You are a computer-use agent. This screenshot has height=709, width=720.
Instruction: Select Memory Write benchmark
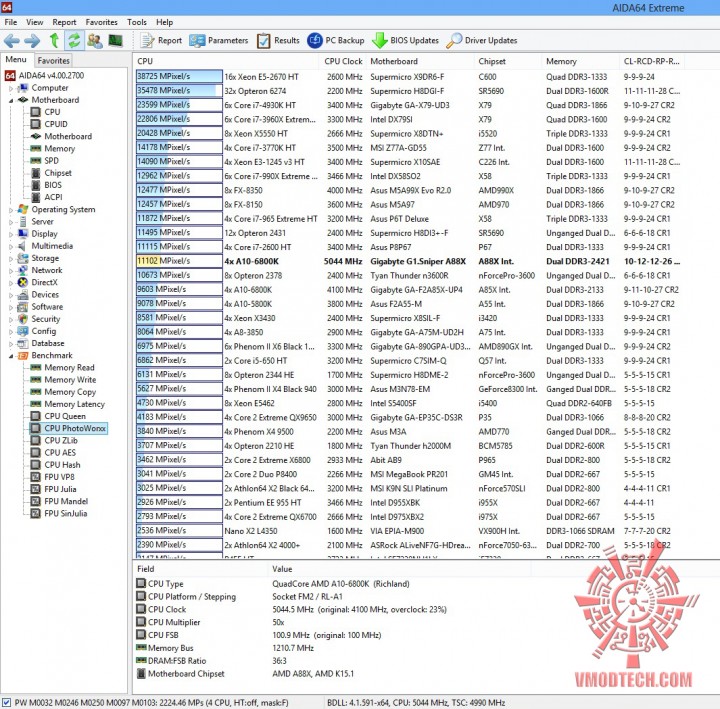[x=63, y=380]
